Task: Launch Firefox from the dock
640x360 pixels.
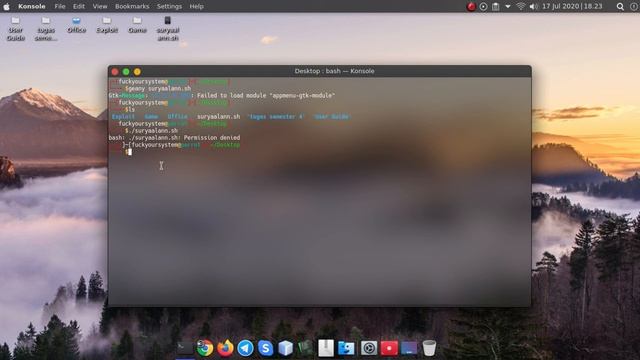Action: [225, 348]
